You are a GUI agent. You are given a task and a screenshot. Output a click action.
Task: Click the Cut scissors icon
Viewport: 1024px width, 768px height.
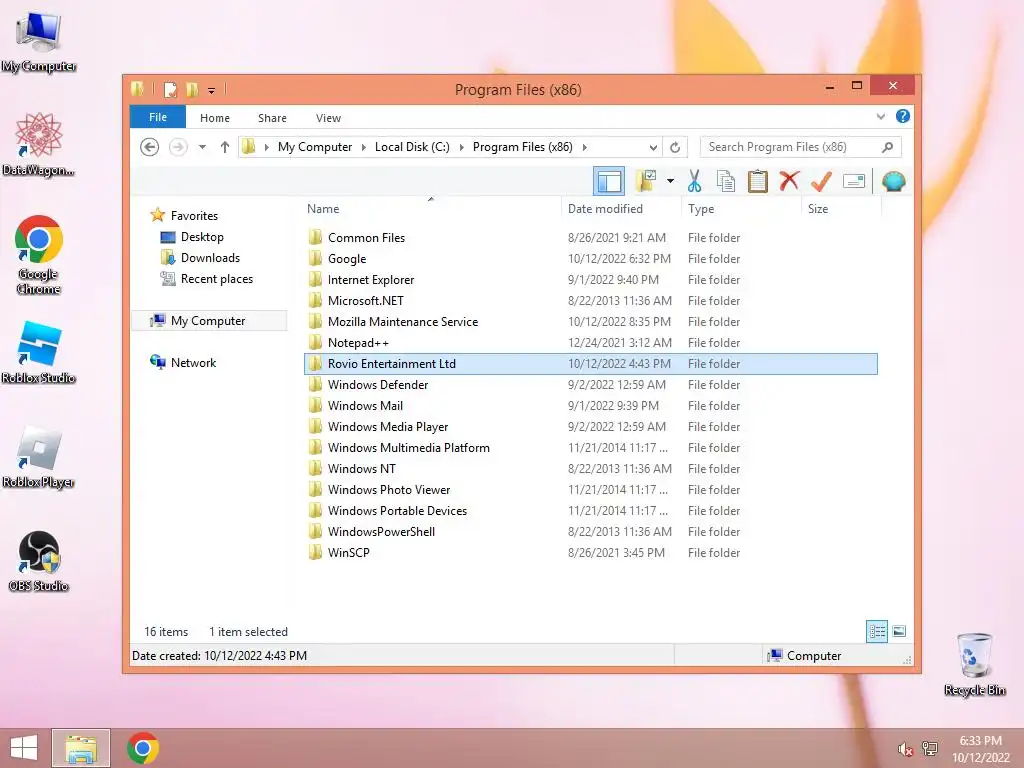pos(694,181)
